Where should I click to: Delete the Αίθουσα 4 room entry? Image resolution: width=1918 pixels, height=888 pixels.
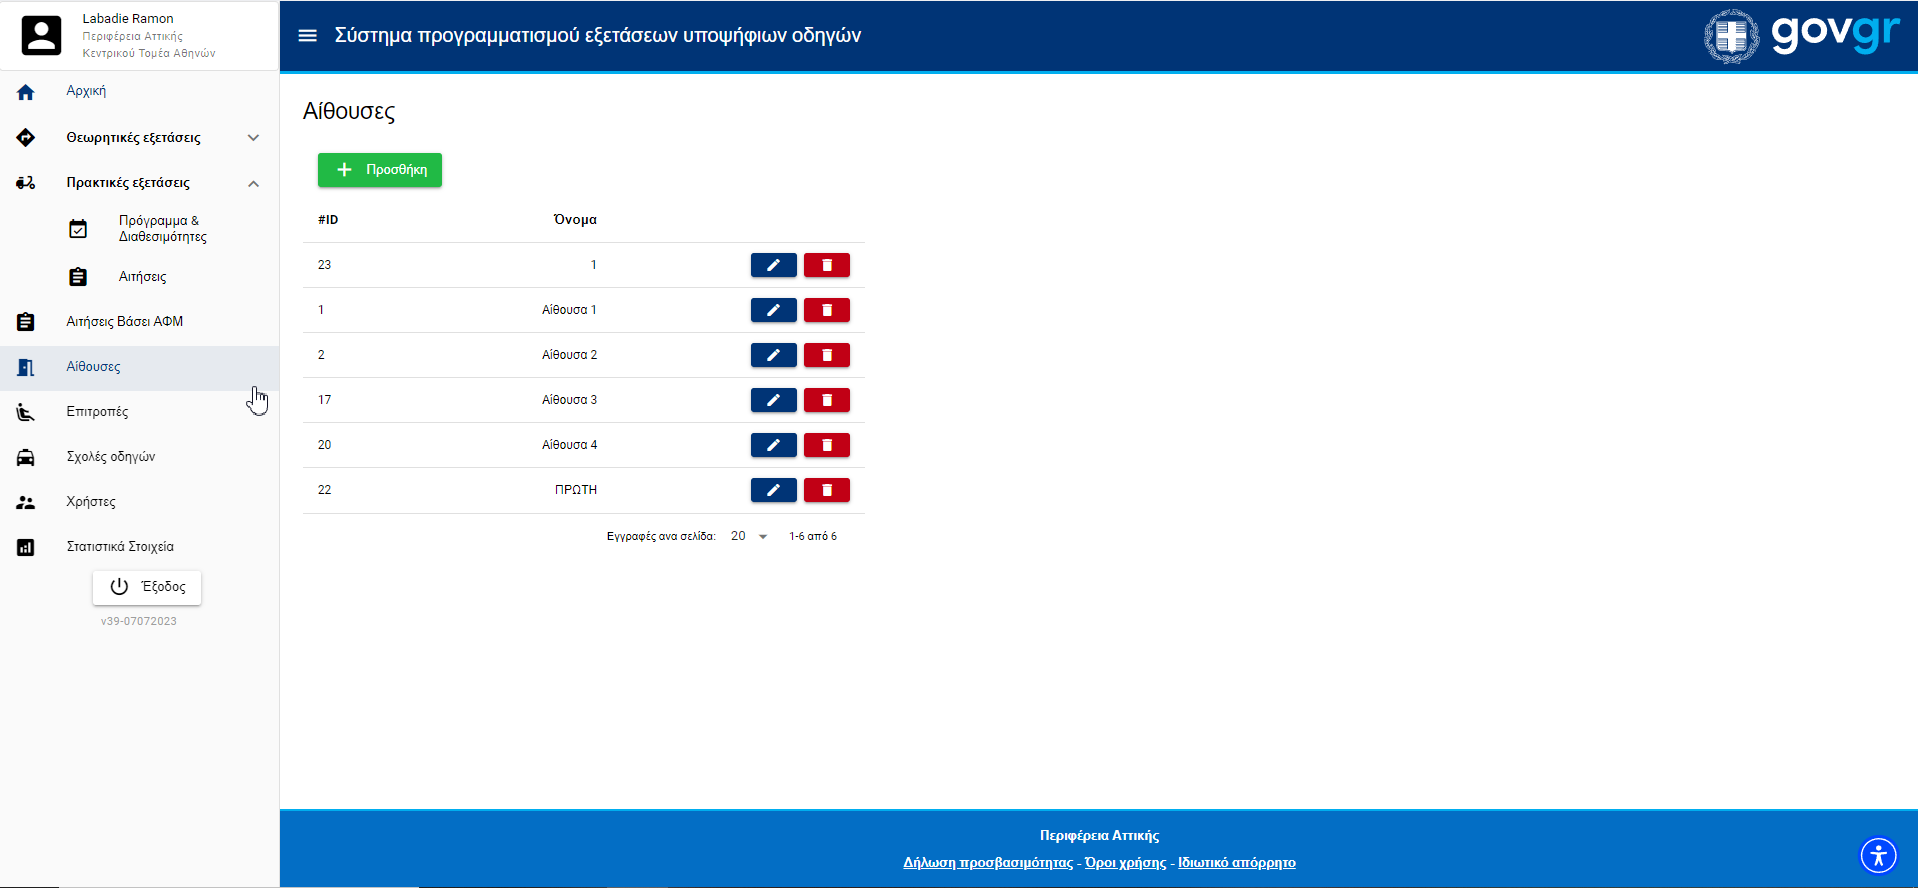pos(826,445)
